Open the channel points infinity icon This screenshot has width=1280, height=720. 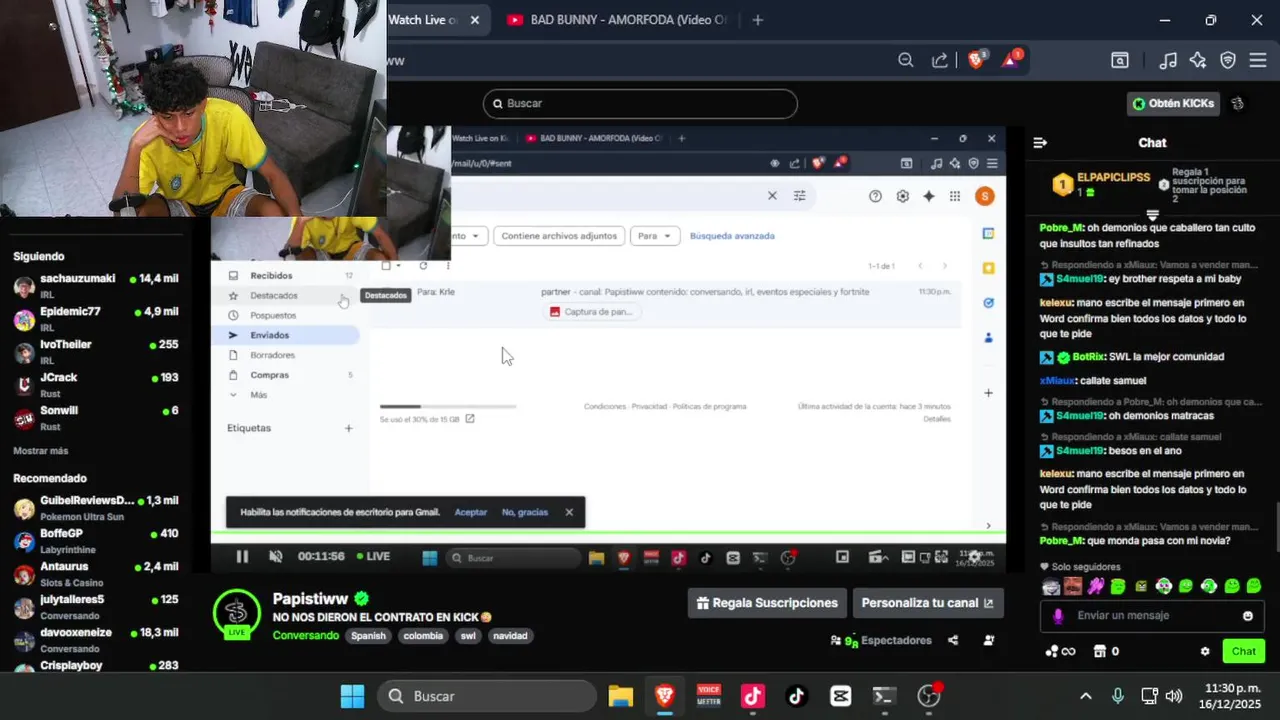(1060, 651)
